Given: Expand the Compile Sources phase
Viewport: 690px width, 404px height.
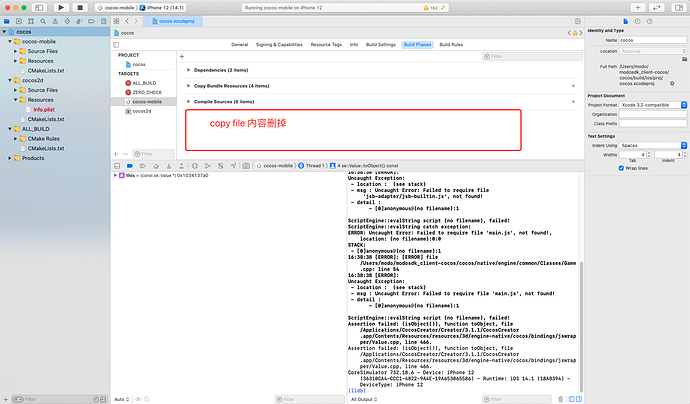Looking at the screenshot, I should point(188,102).
